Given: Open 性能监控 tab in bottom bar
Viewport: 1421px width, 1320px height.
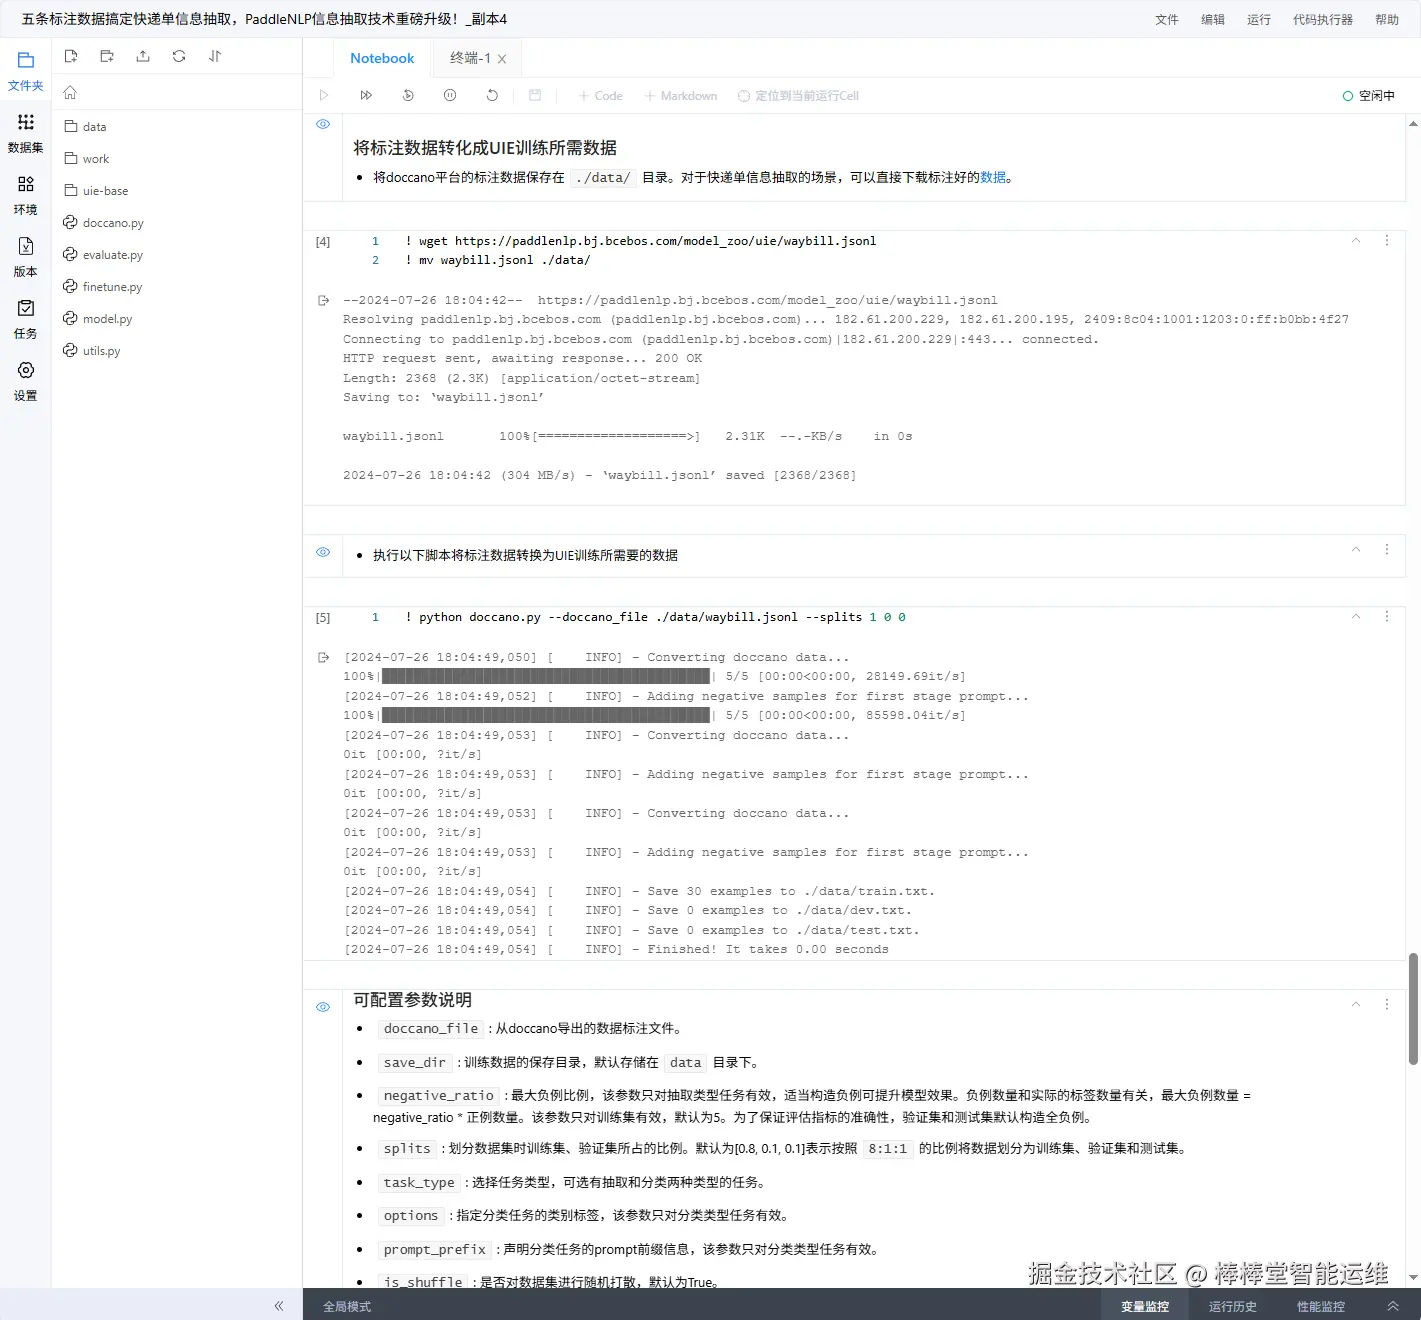Looking at the screenshot, I should tap(1321, 1306).
